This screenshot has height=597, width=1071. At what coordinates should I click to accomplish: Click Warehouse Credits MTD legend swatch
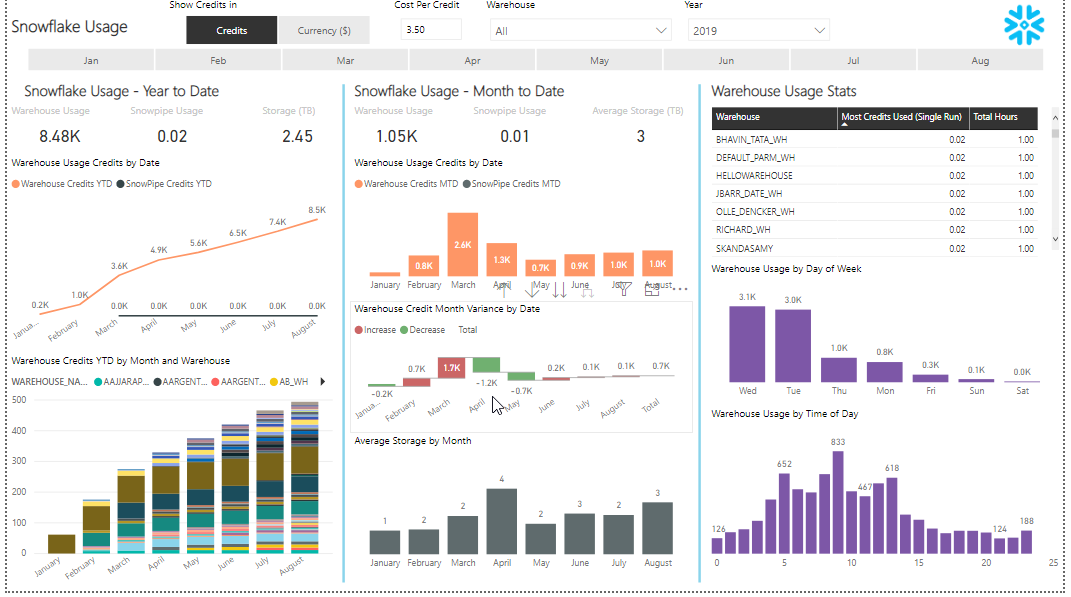(359, 184)
